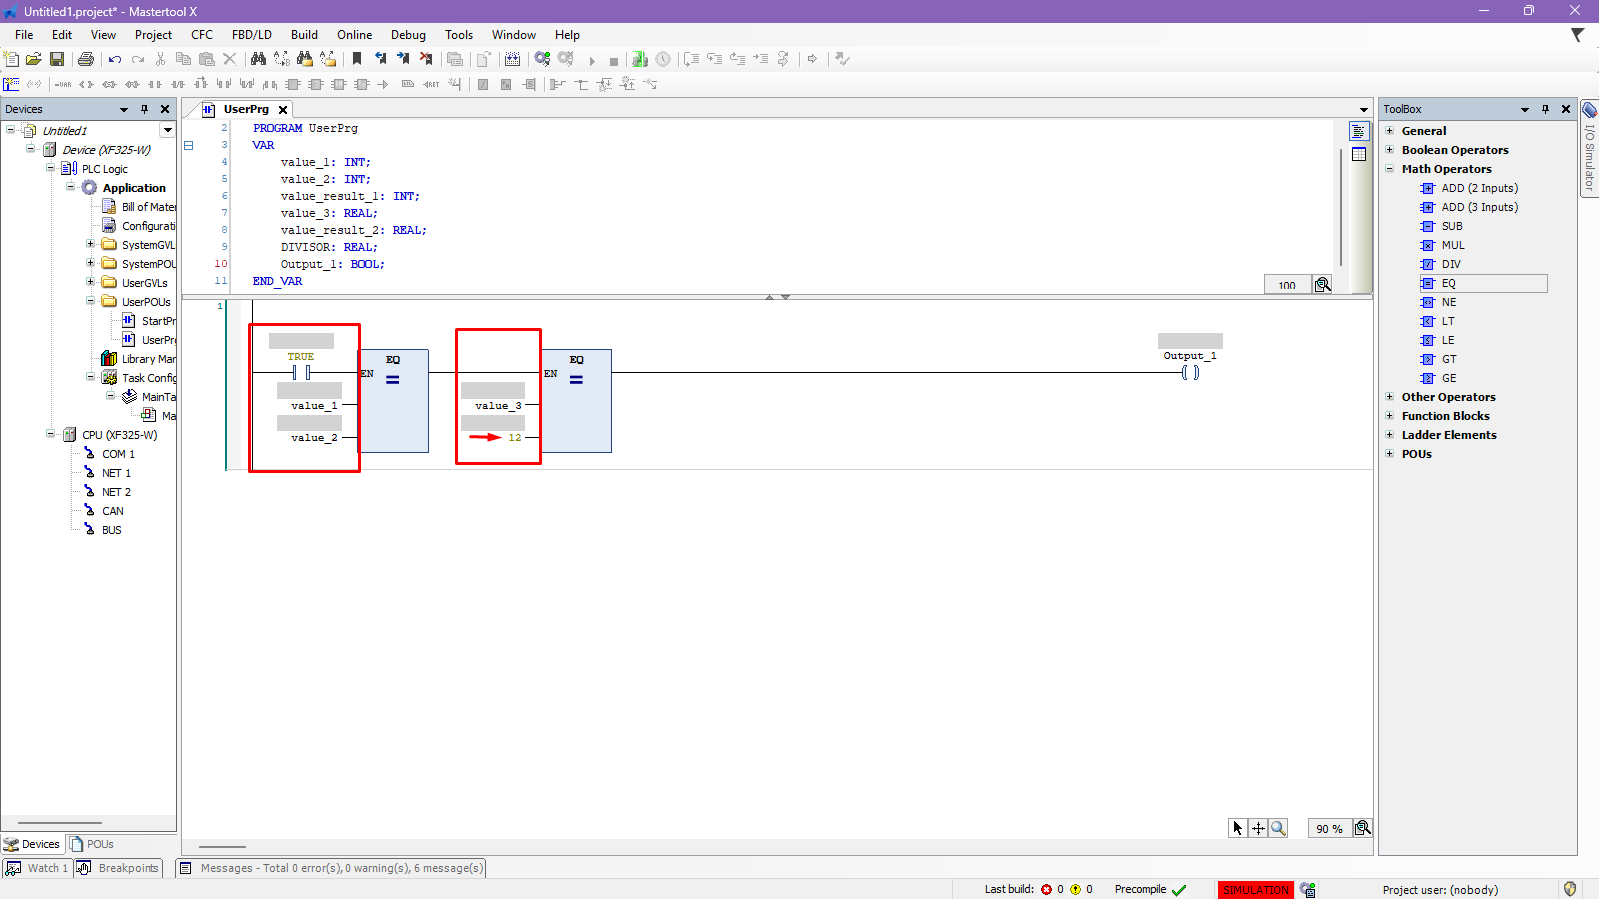The width and height of the screenshot is (1599, 899).
Task: Pin the ToolBox panel with auto-hide pin
Action: coord(1545,109)
